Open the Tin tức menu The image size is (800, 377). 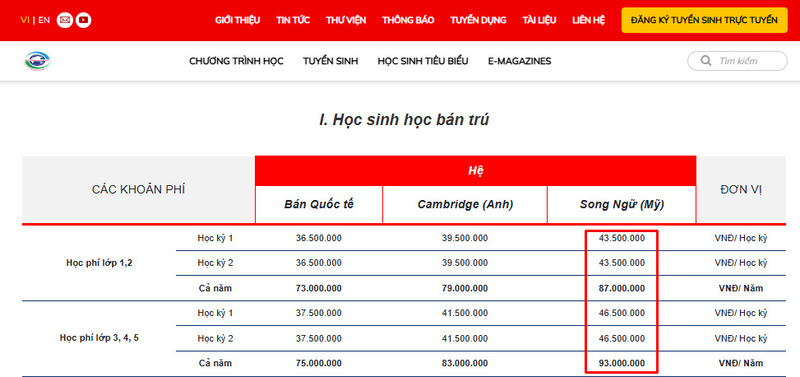click(293, 20)
